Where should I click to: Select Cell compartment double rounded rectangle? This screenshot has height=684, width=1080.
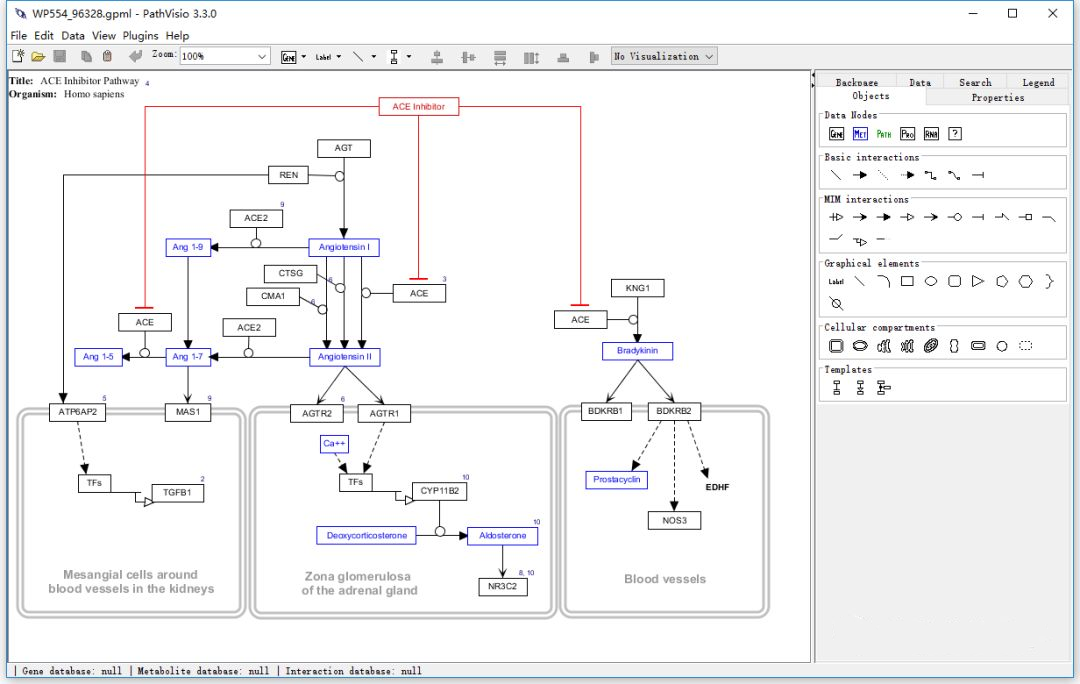[836, 346]
